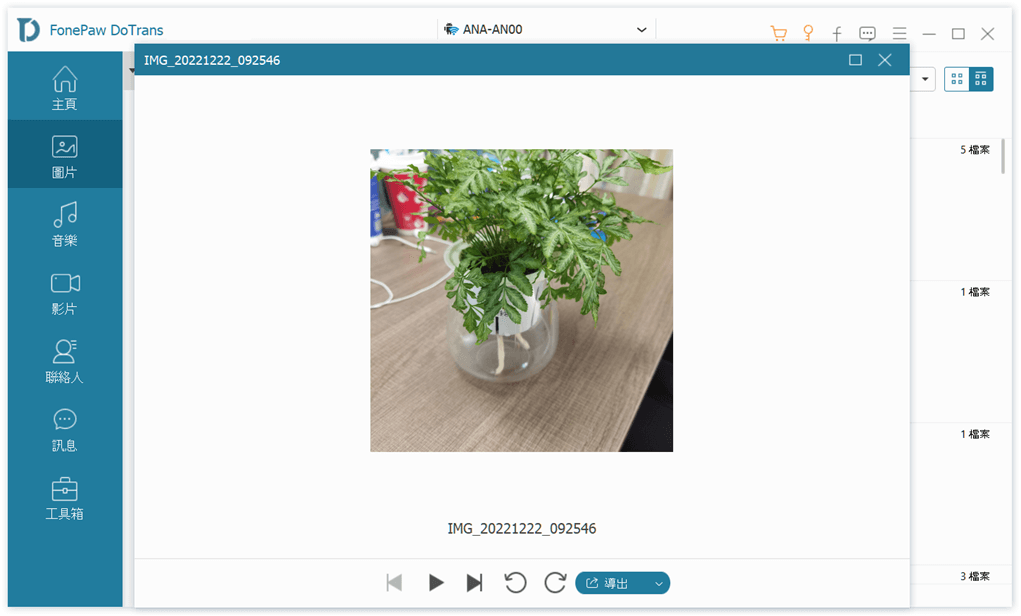
Task: Expand the 導出 export options arrow
Action: [658, 583]
